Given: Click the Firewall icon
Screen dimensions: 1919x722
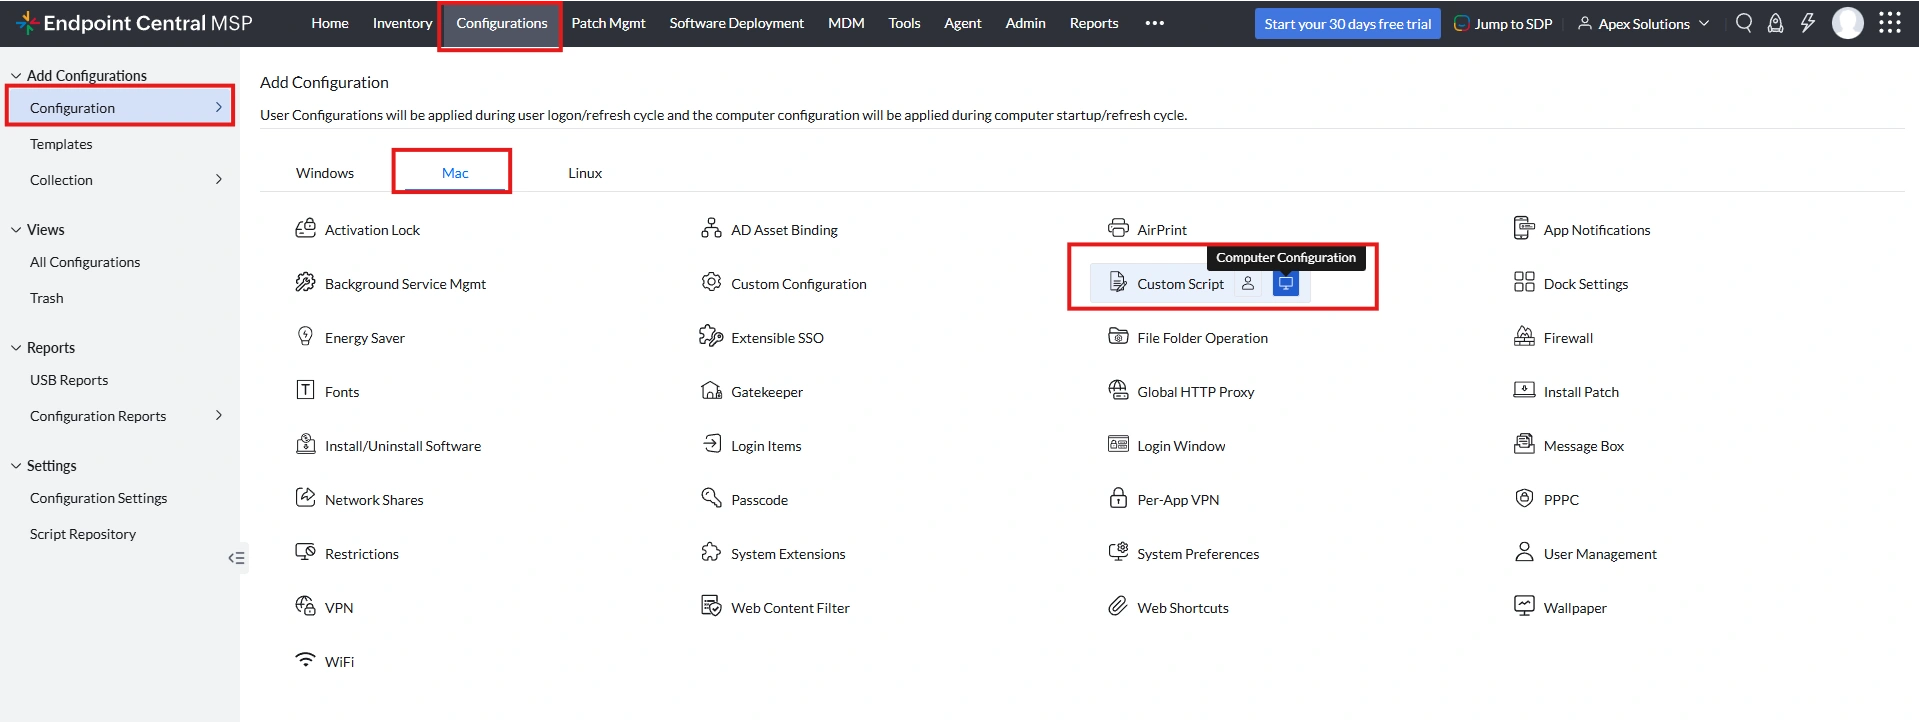Looking at the screenshot, I should coord(1524,337).
